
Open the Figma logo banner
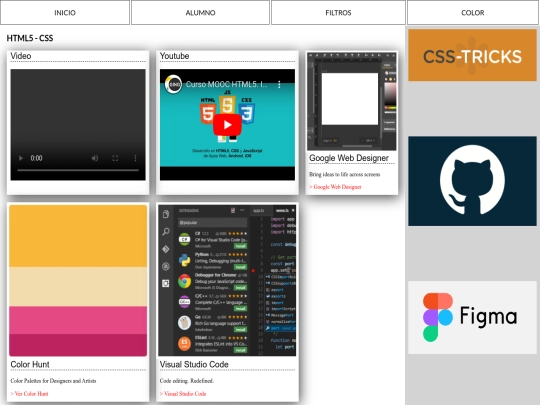tap(472, 317)
